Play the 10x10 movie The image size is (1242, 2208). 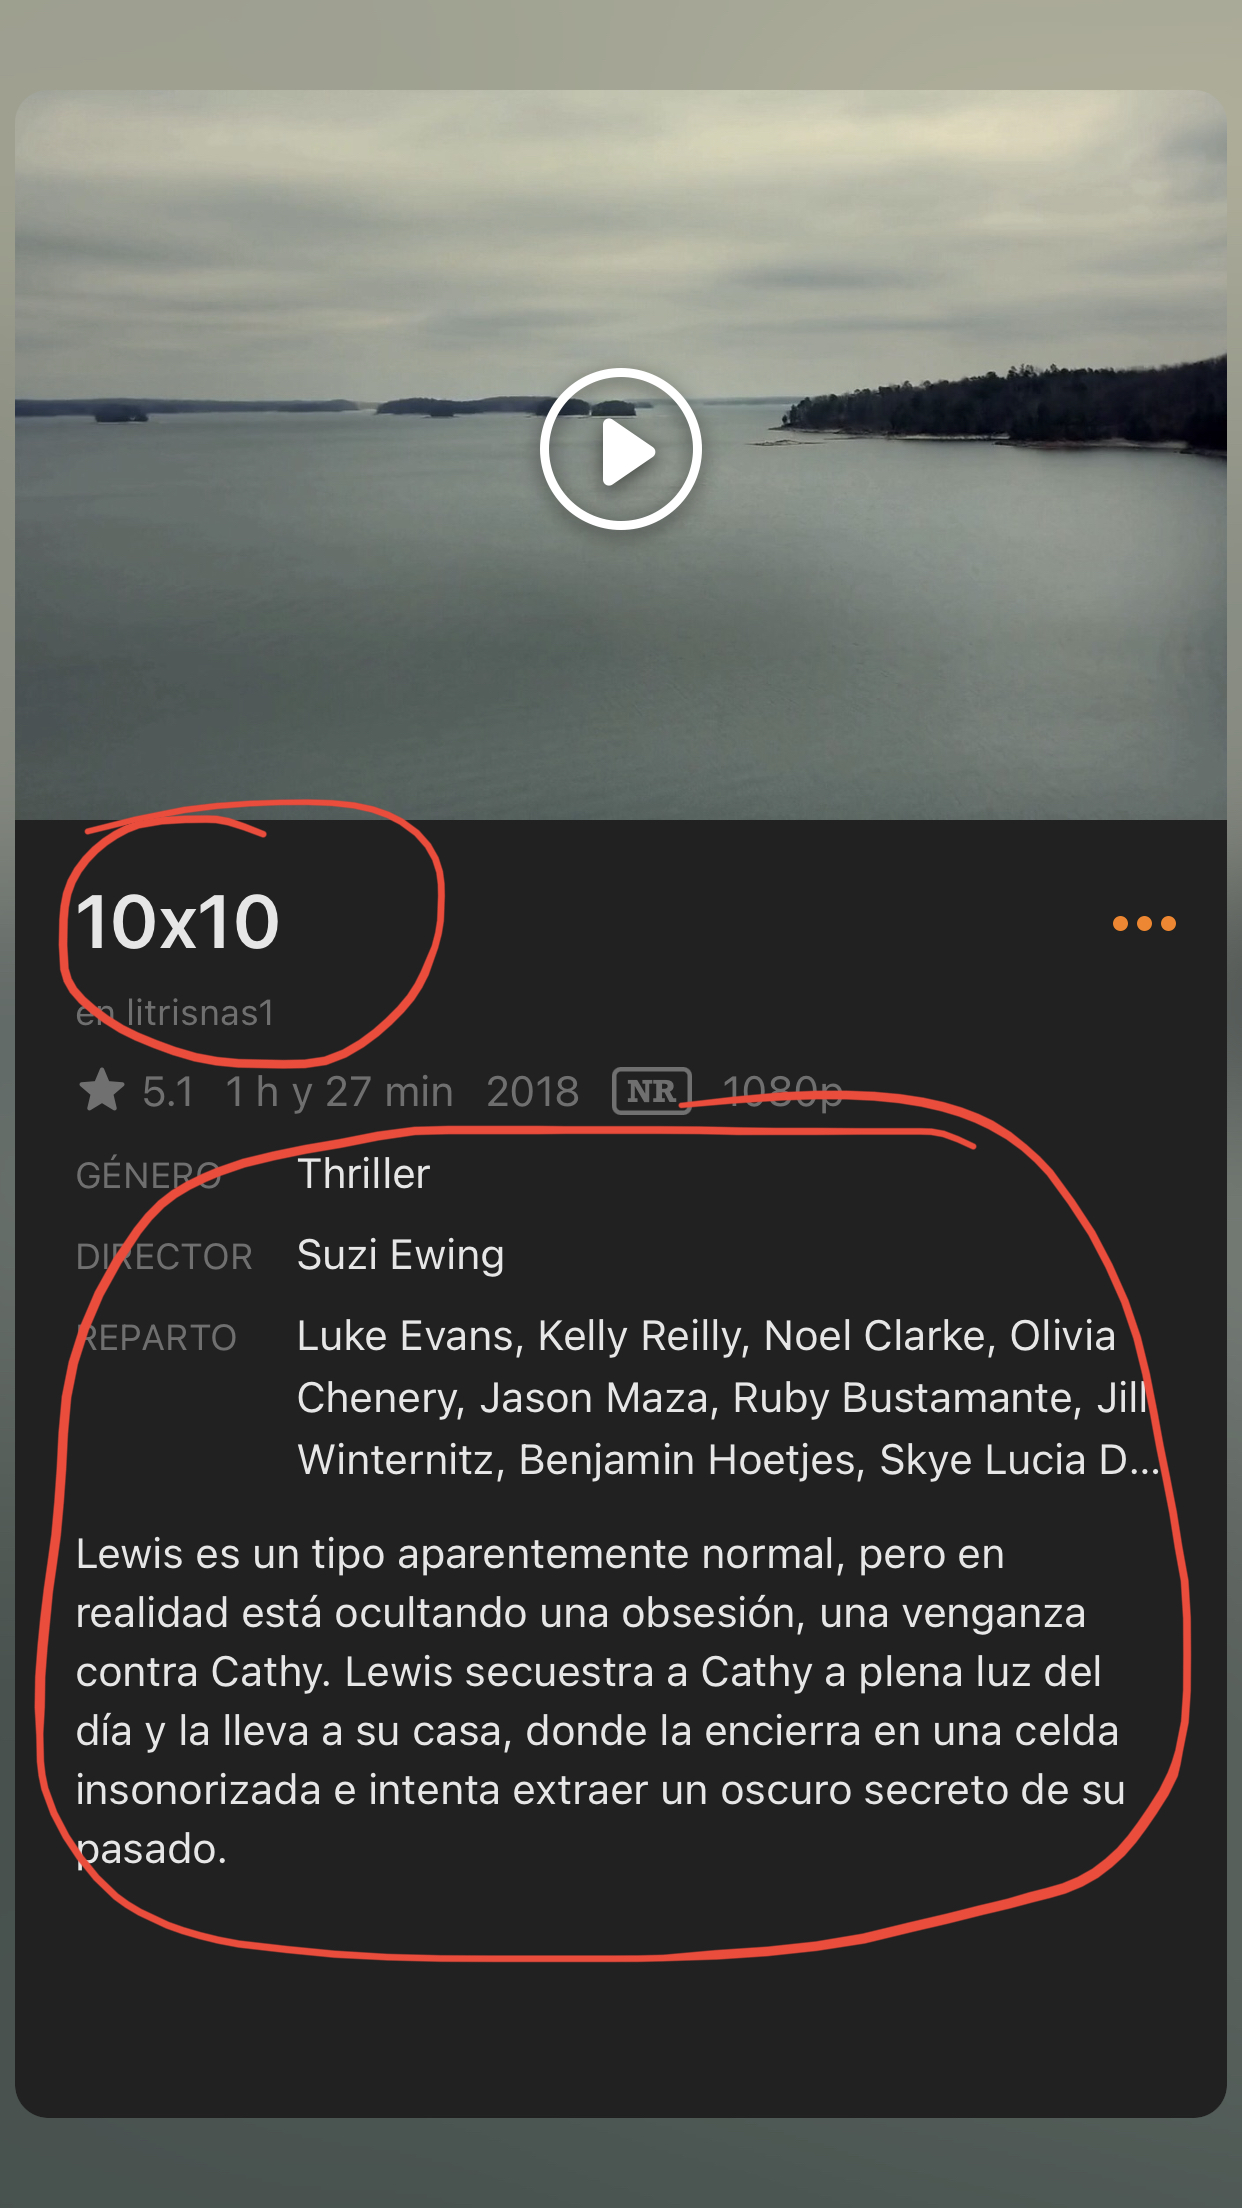pos(621,449)
